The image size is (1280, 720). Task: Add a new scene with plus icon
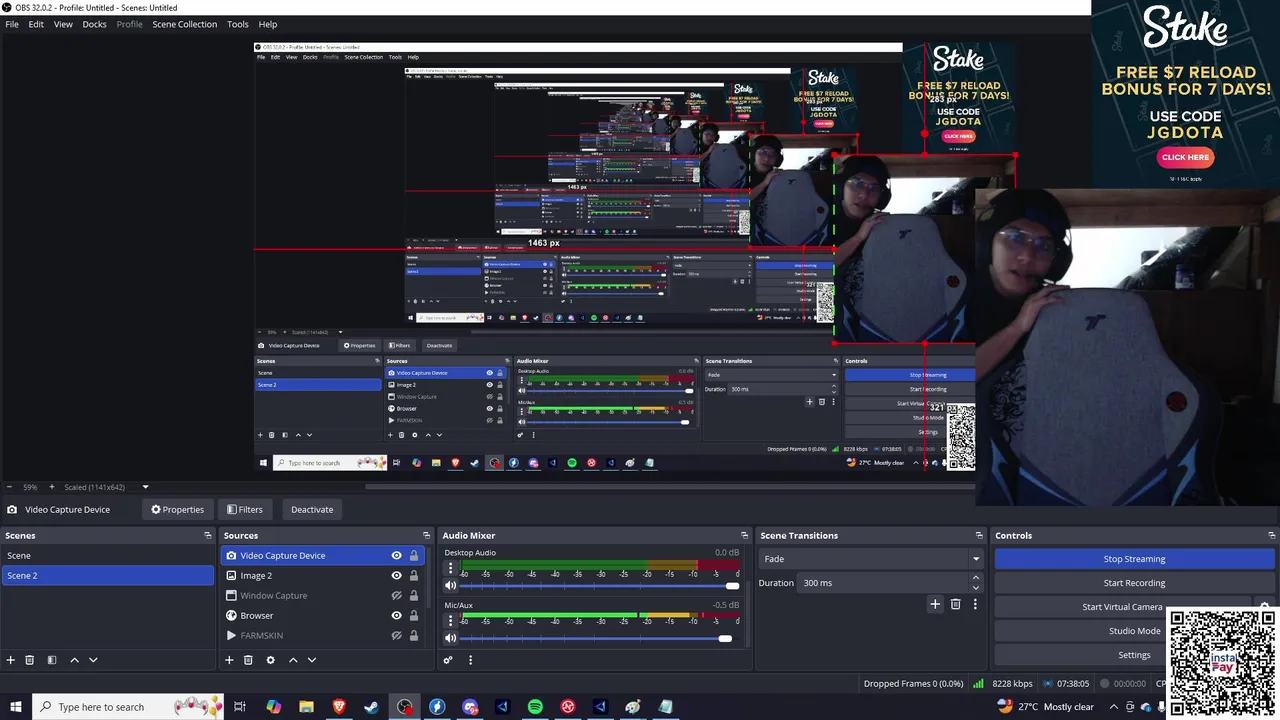click(x=11, y=660)
